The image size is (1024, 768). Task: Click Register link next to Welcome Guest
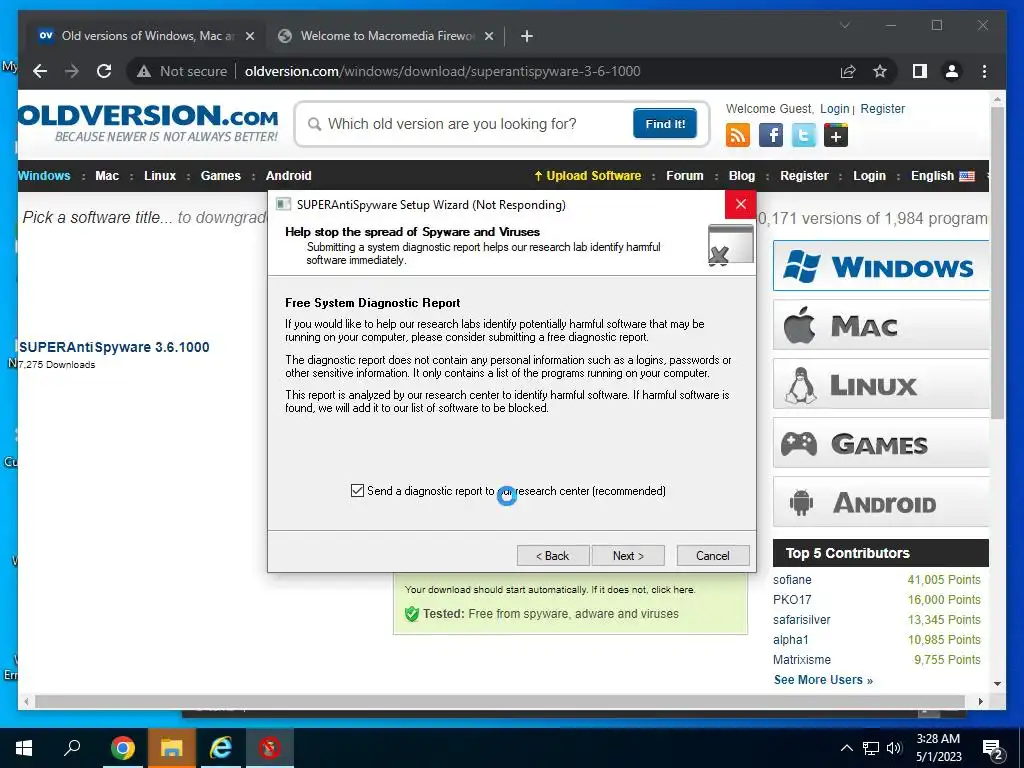click(x=882, y=108)
